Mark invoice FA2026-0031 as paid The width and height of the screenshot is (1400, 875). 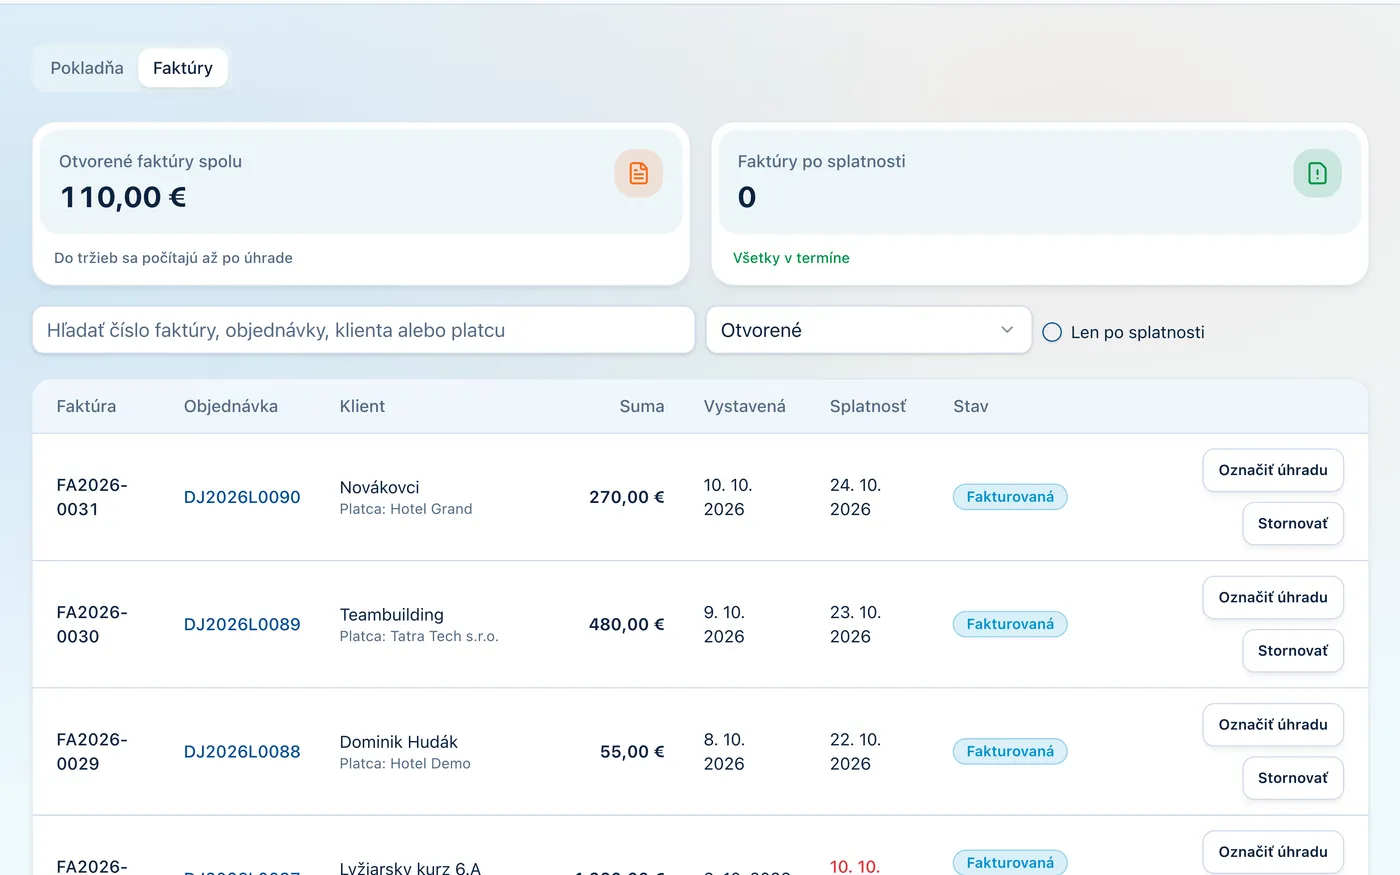[x=1273, y=470]
